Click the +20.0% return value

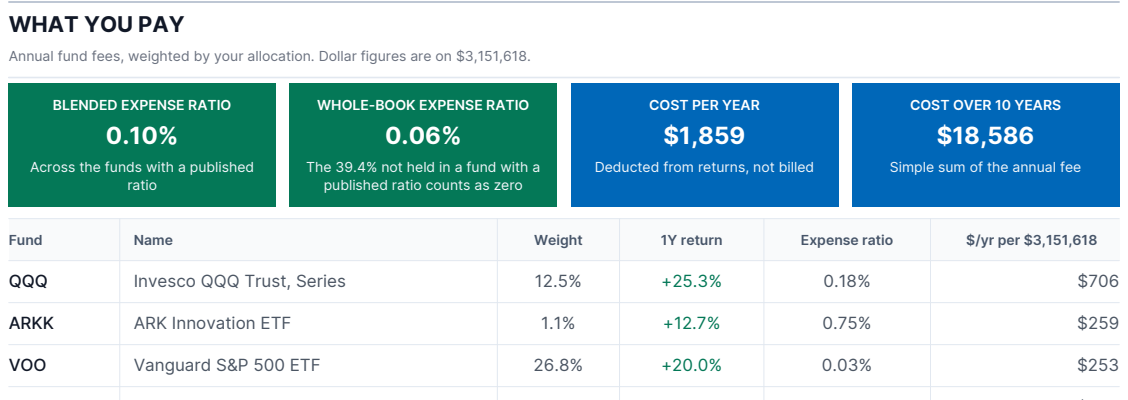click(x=691, y=365)
